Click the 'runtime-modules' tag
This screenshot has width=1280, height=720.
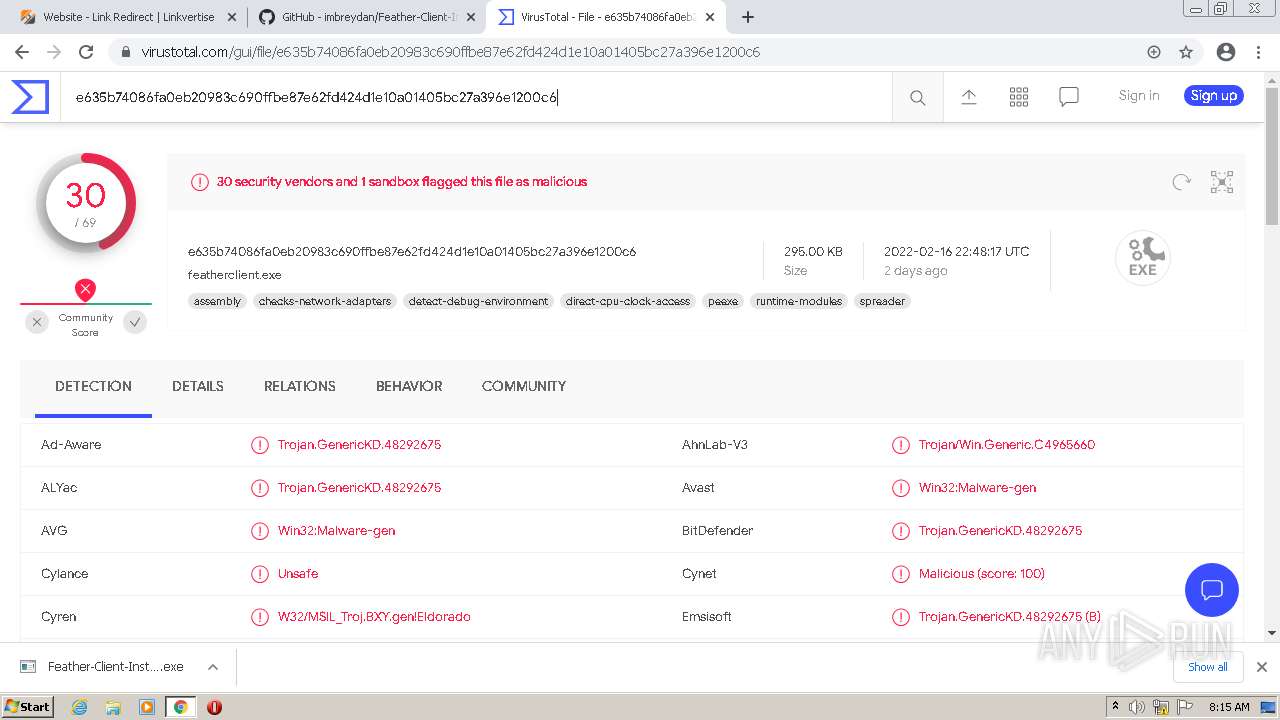pos(799,301)
